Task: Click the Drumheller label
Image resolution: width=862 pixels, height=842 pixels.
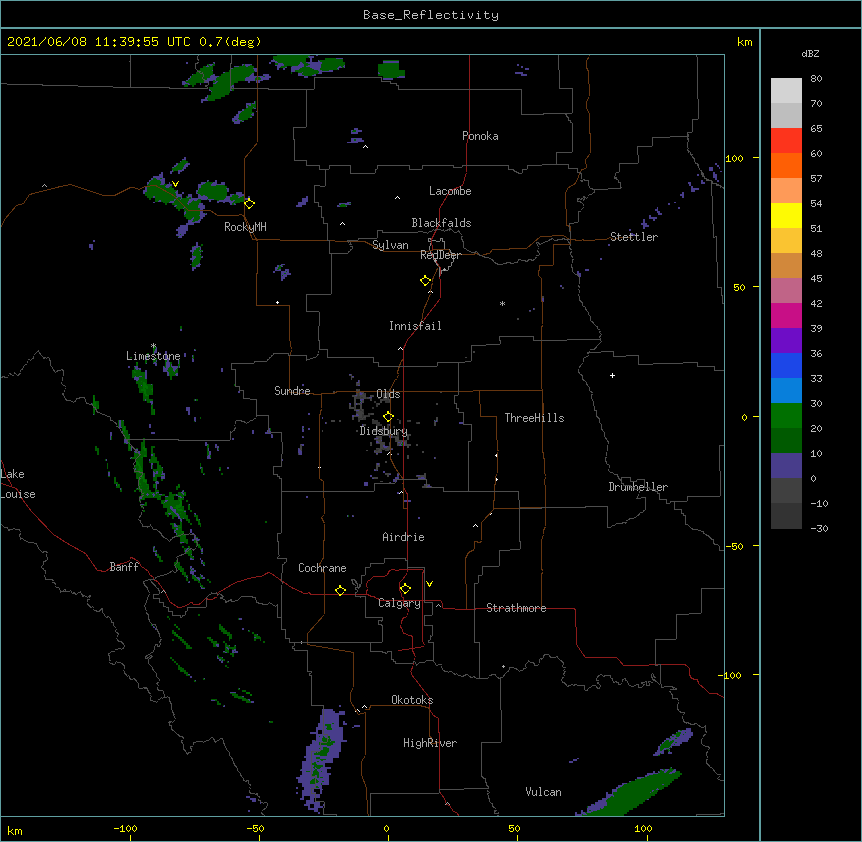Action: tap(638, 487)
